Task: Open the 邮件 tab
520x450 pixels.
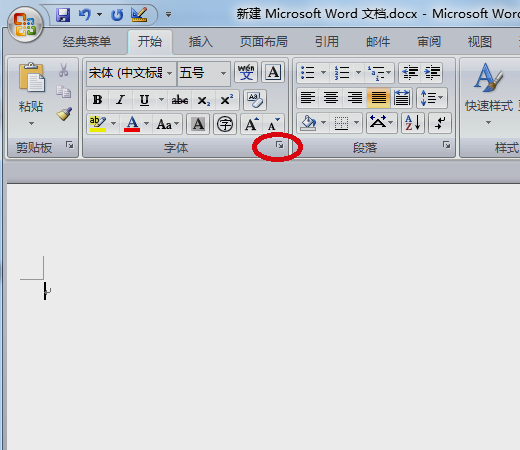Action: [378, 42]
